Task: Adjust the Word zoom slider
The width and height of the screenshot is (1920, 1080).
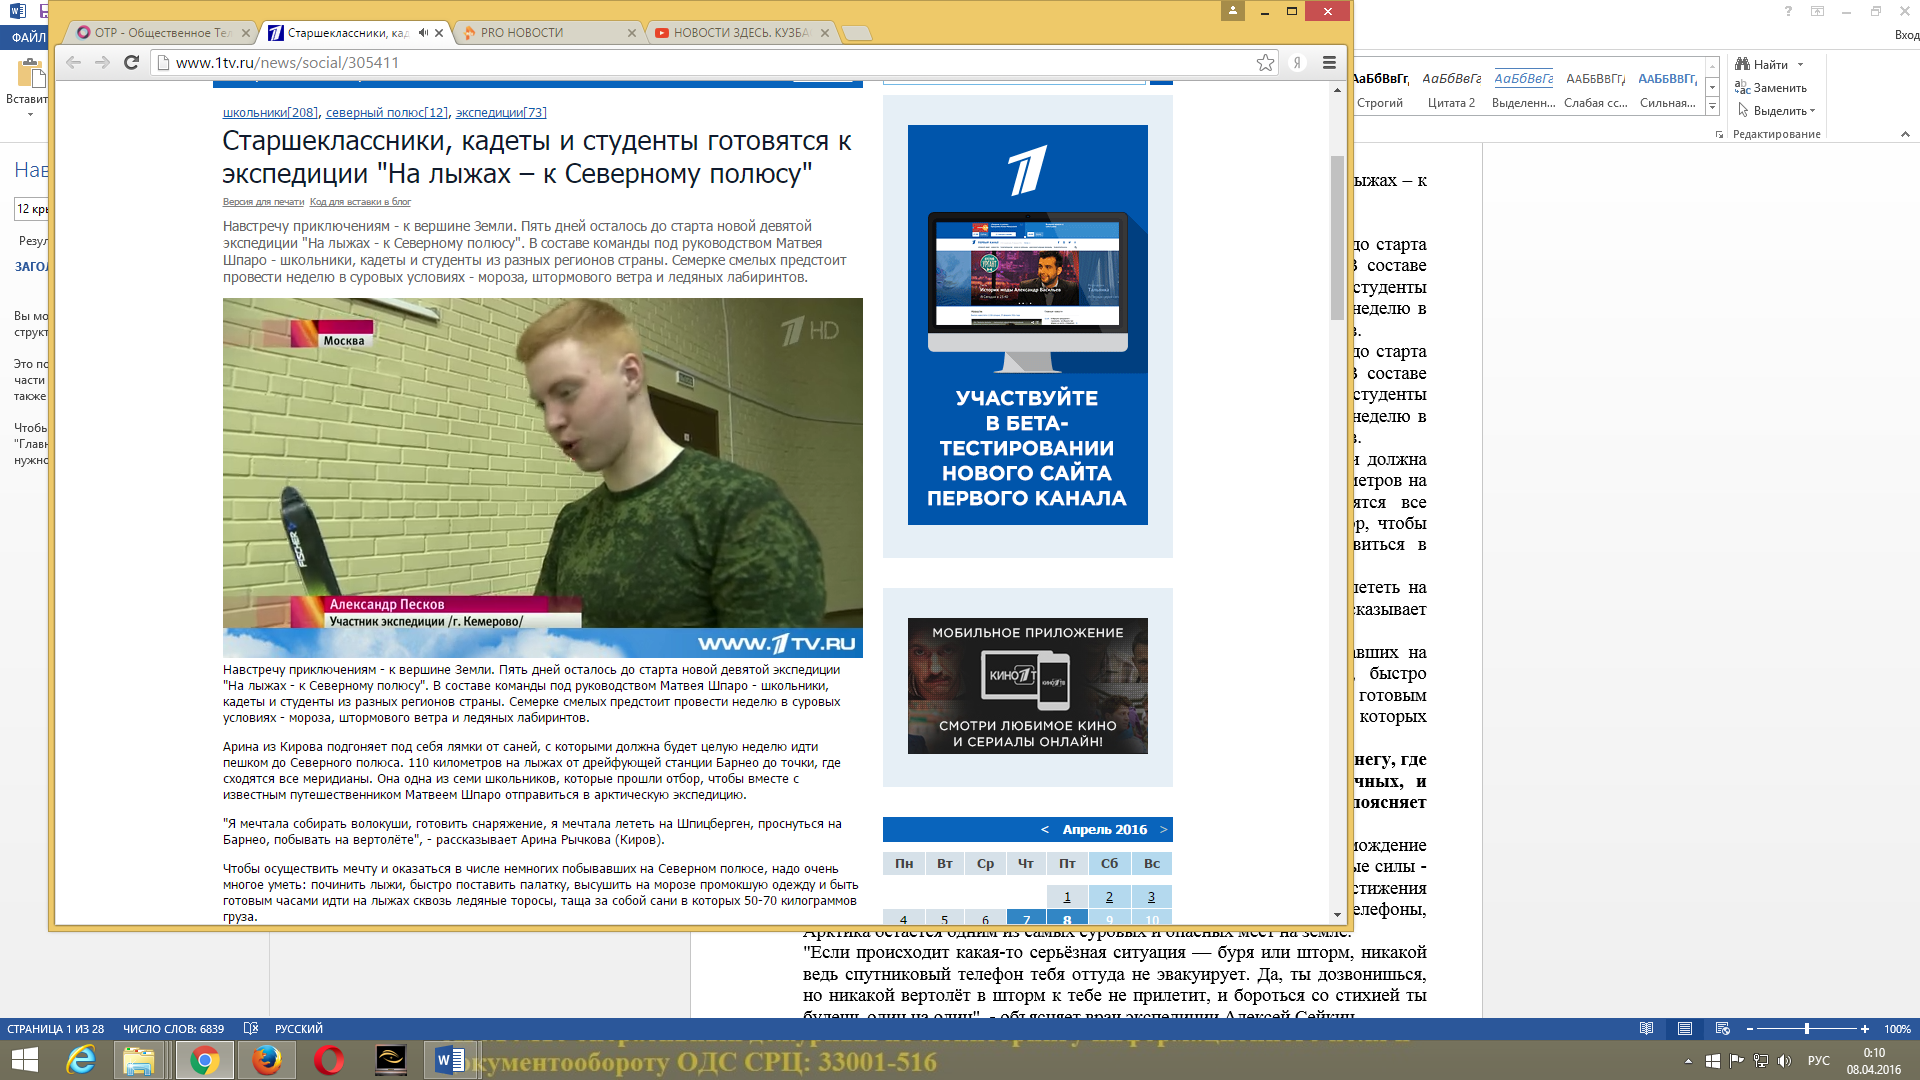Action: (1806, 1028)
